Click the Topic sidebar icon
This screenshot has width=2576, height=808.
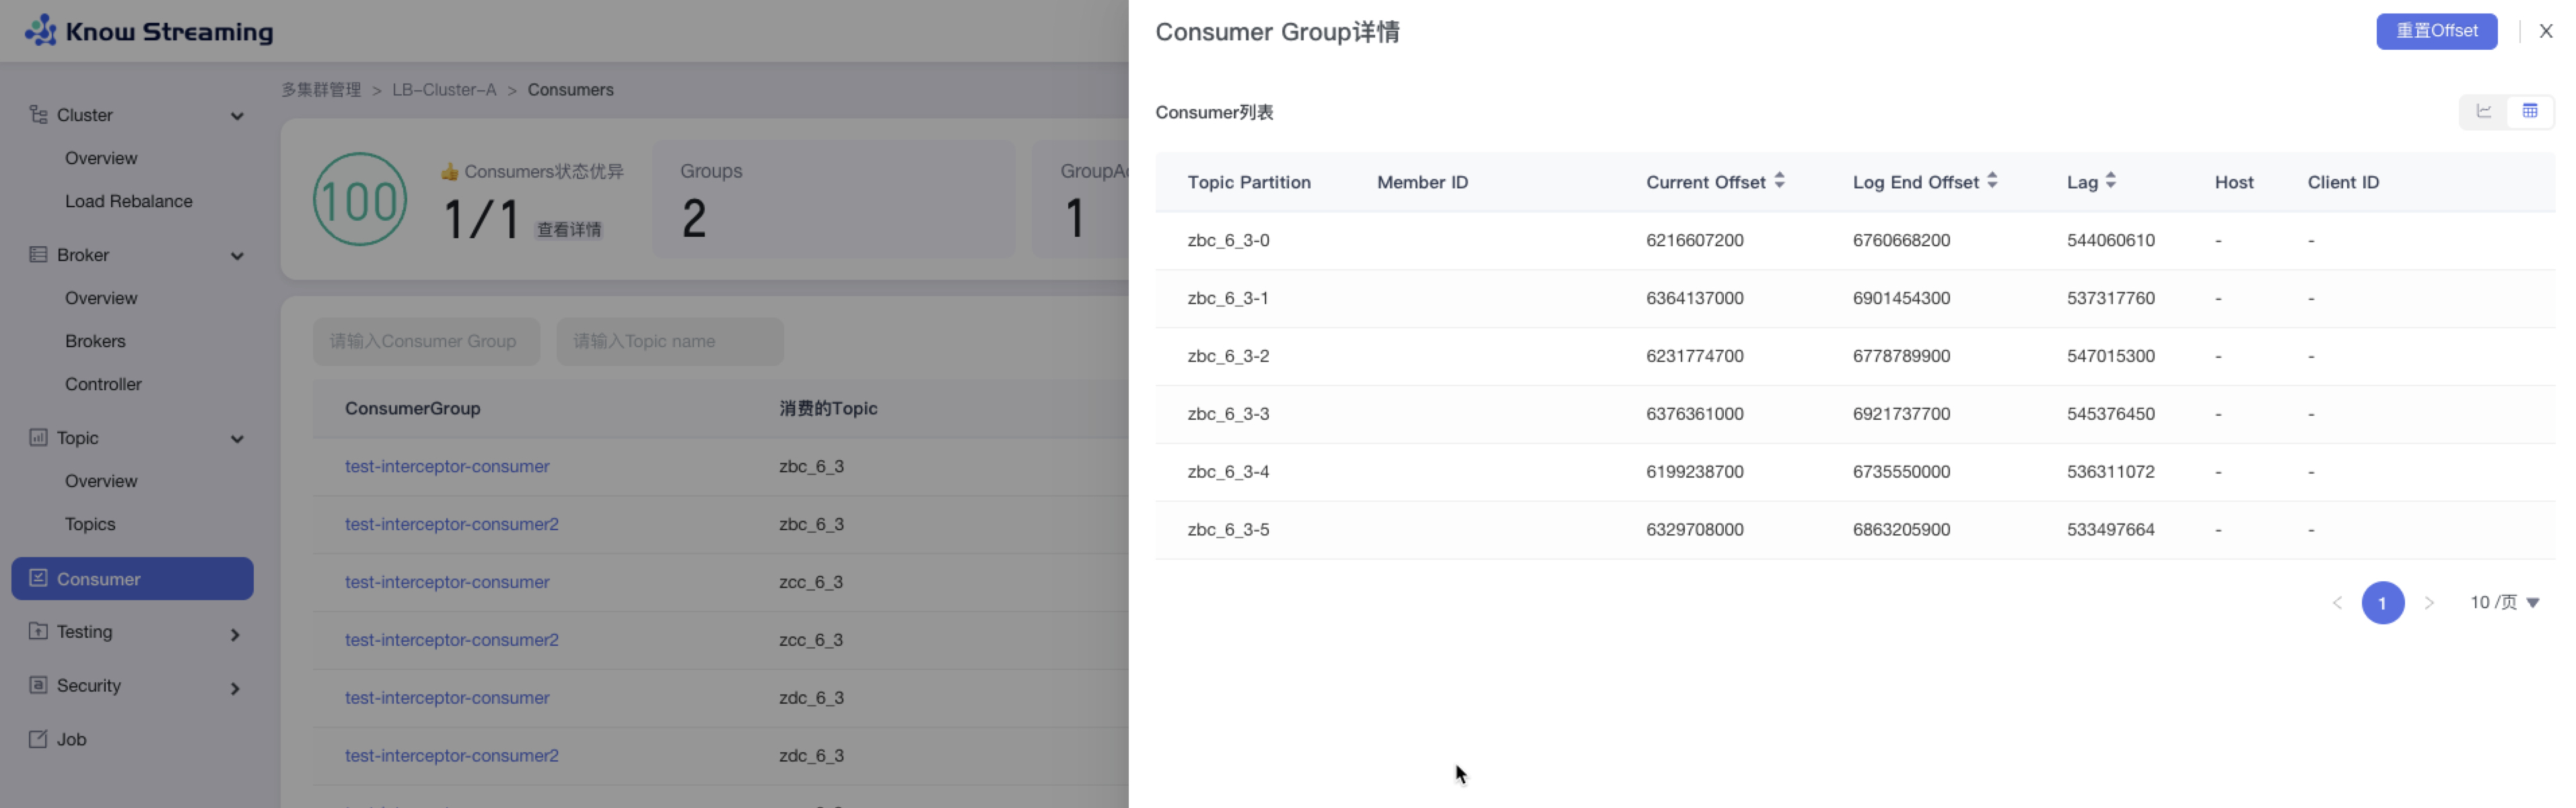click(x=38, y=437)
